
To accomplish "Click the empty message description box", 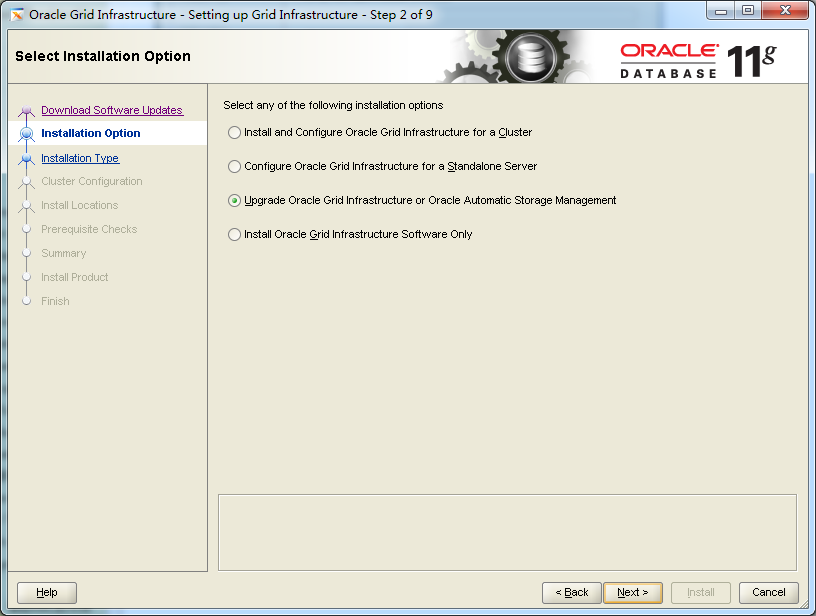I will coord(507,532).
